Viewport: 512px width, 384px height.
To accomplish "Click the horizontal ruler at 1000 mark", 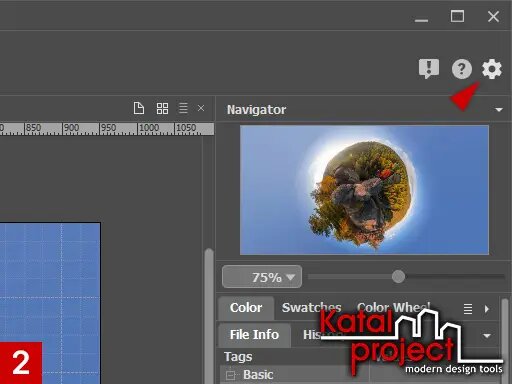I will click(x=149, y=128).
